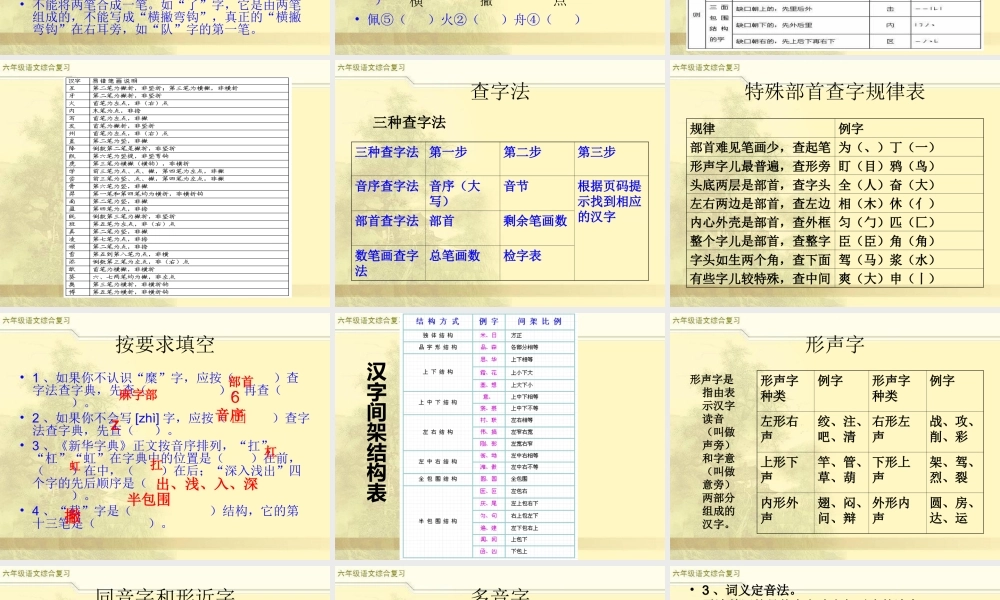
Task: Click the example 爽（大）申（丨）
Action: [886, 279]
